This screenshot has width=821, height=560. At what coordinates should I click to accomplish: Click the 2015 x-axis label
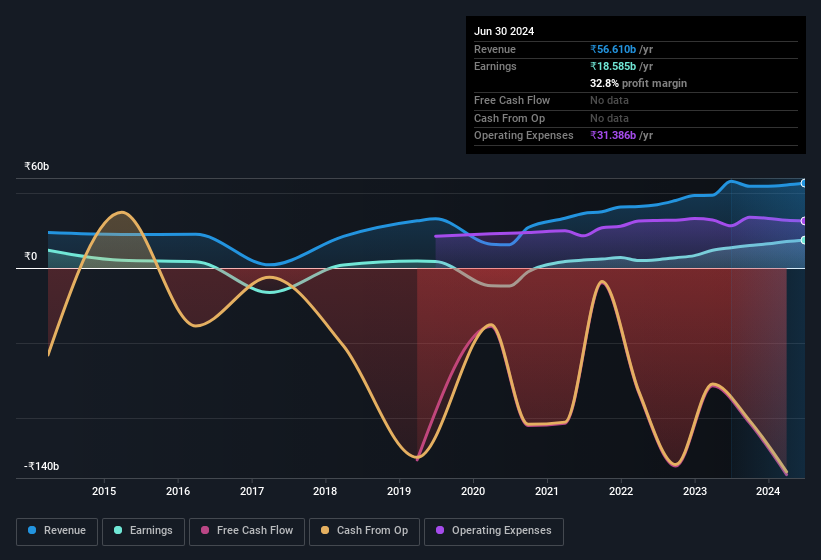pos(104,491)
